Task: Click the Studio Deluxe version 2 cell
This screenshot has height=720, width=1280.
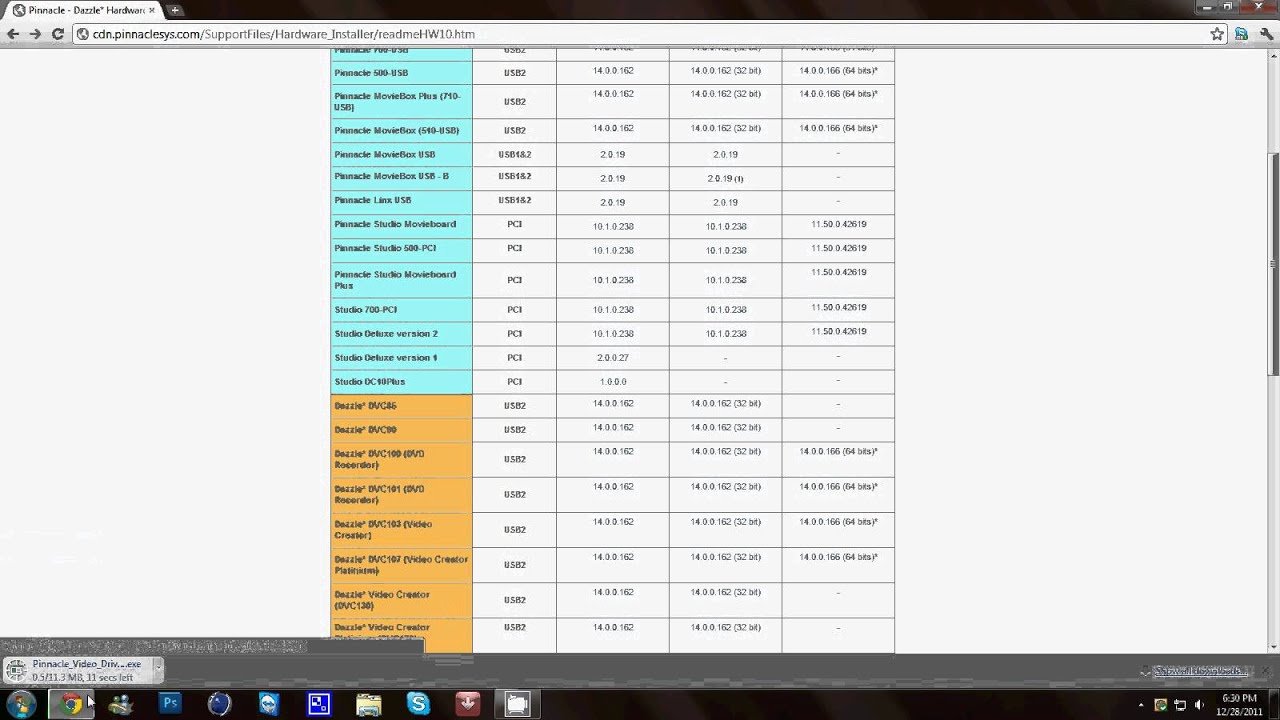Action: [401, 334]
